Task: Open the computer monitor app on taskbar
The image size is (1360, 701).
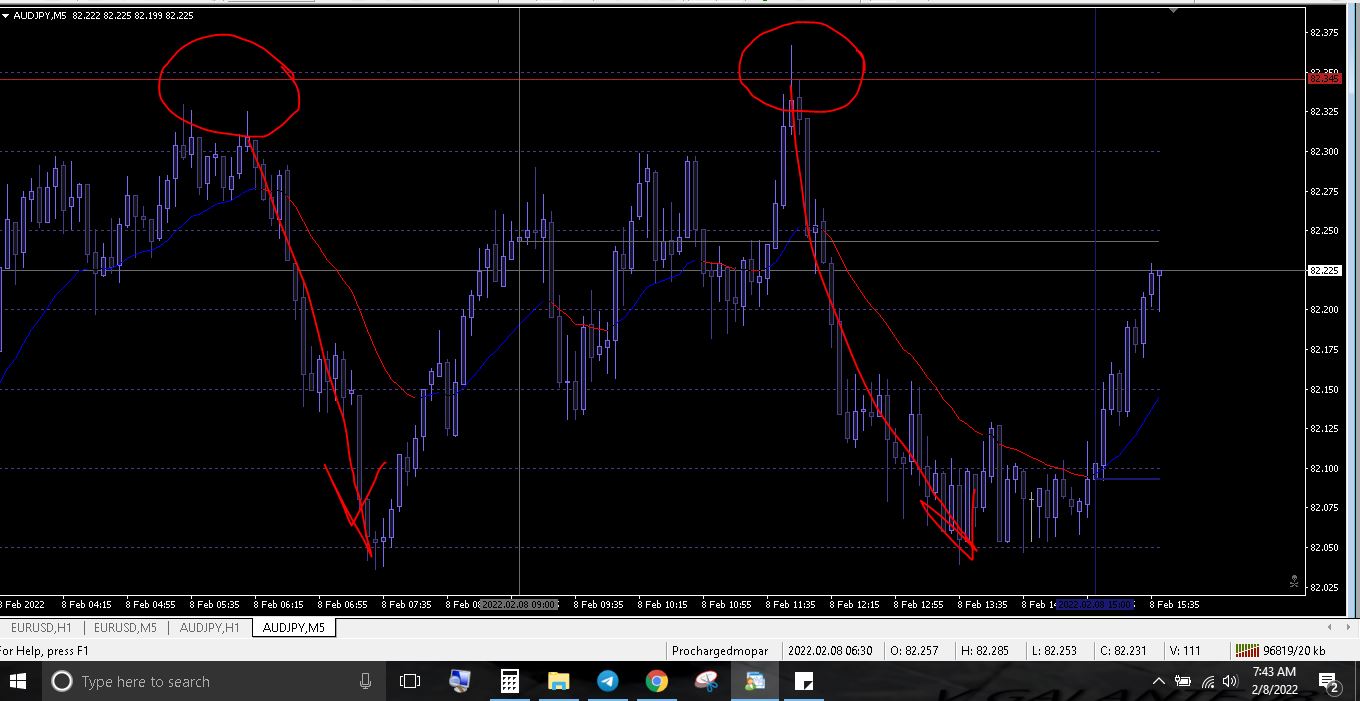Action: click(x=460, y=681)
